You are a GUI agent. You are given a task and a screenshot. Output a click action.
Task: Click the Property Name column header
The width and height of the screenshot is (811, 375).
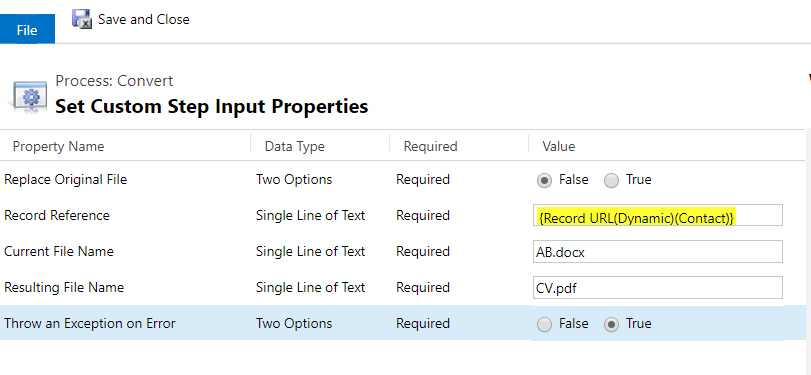58,146
